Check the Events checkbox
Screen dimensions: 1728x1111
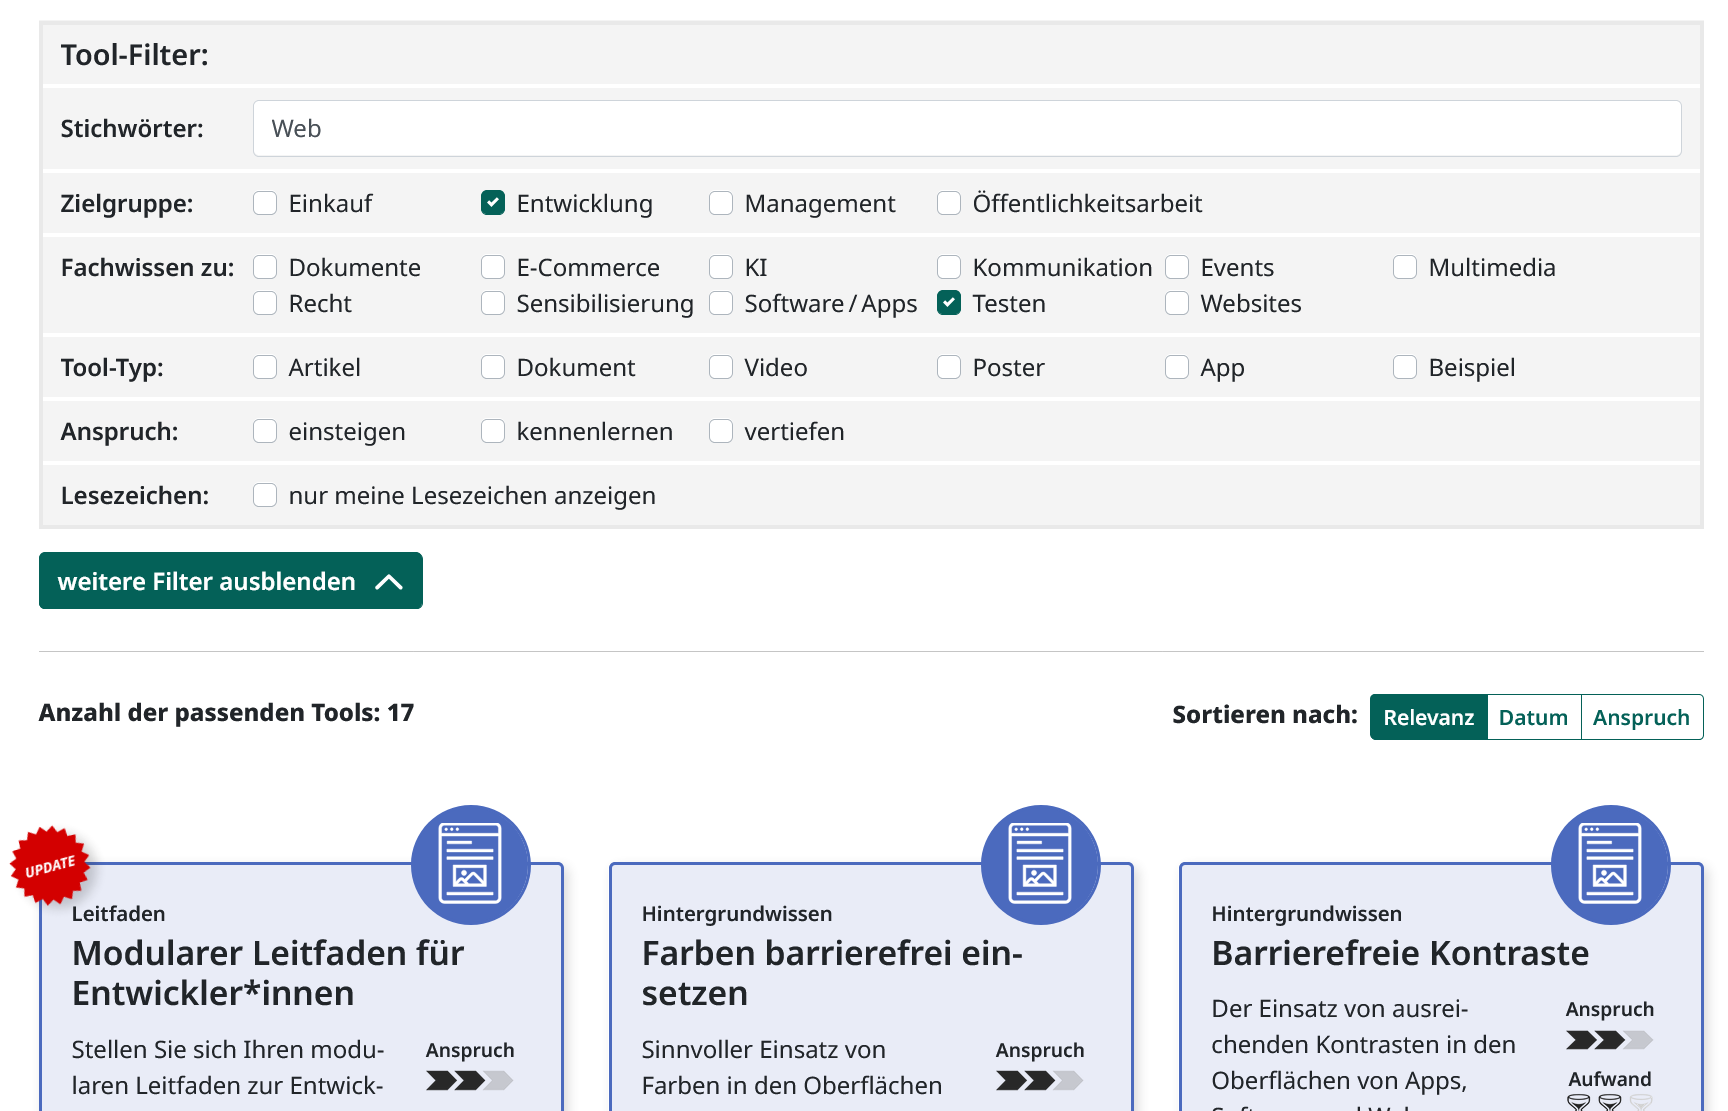pos(1177,267)
